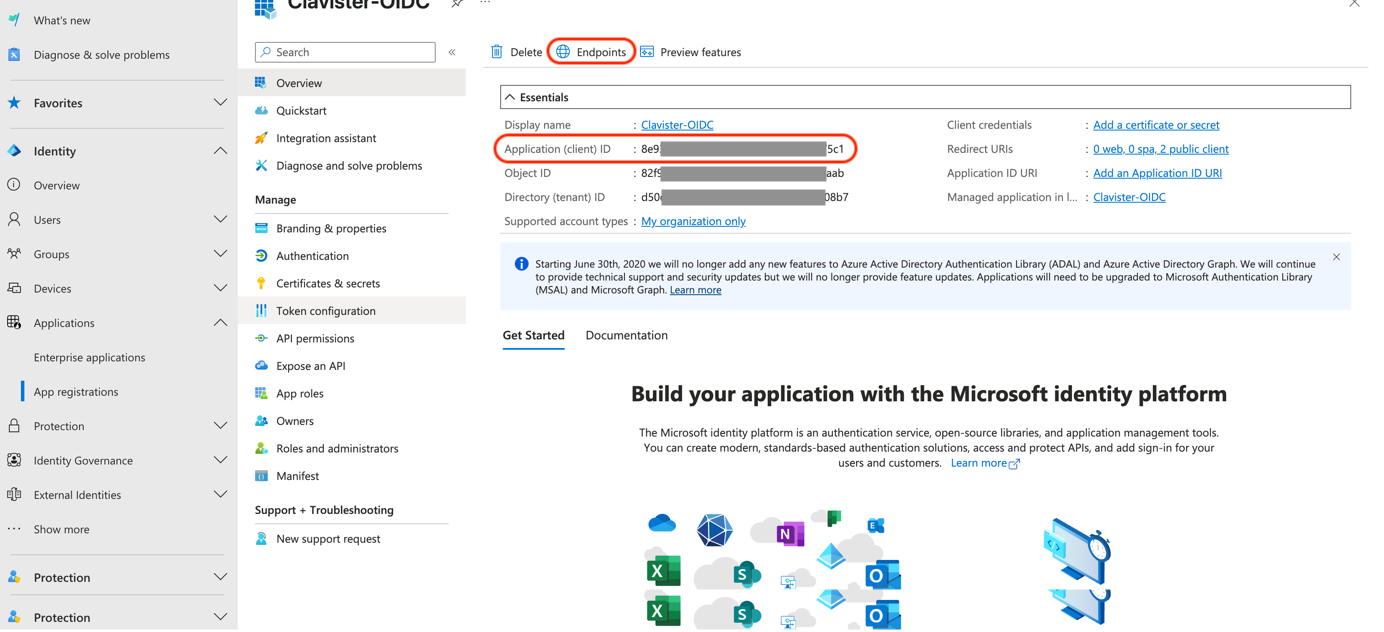Click the API permissions icon
1384x632 pixels.
coord(261,338)
